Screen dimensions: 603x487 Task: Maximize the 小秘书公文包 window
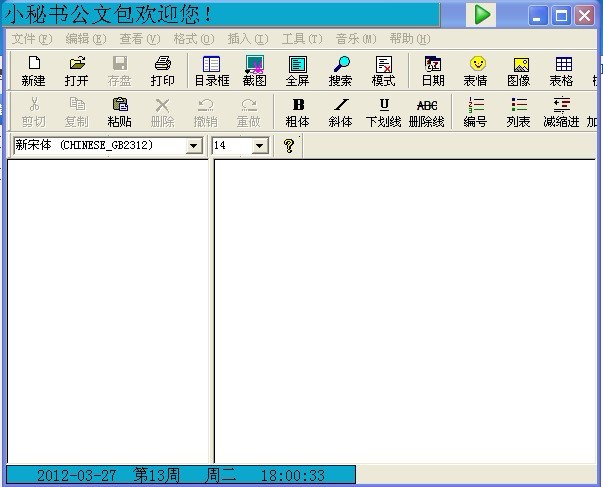(561, 16)
